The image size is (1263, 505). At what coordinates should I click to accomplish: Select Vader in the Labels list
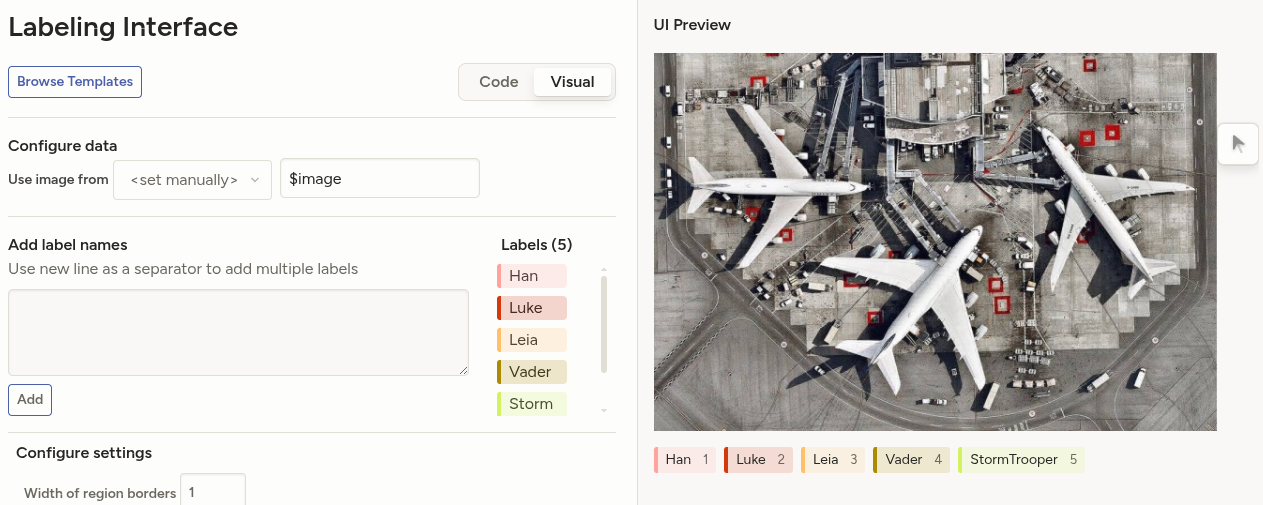tap(532, 372)
